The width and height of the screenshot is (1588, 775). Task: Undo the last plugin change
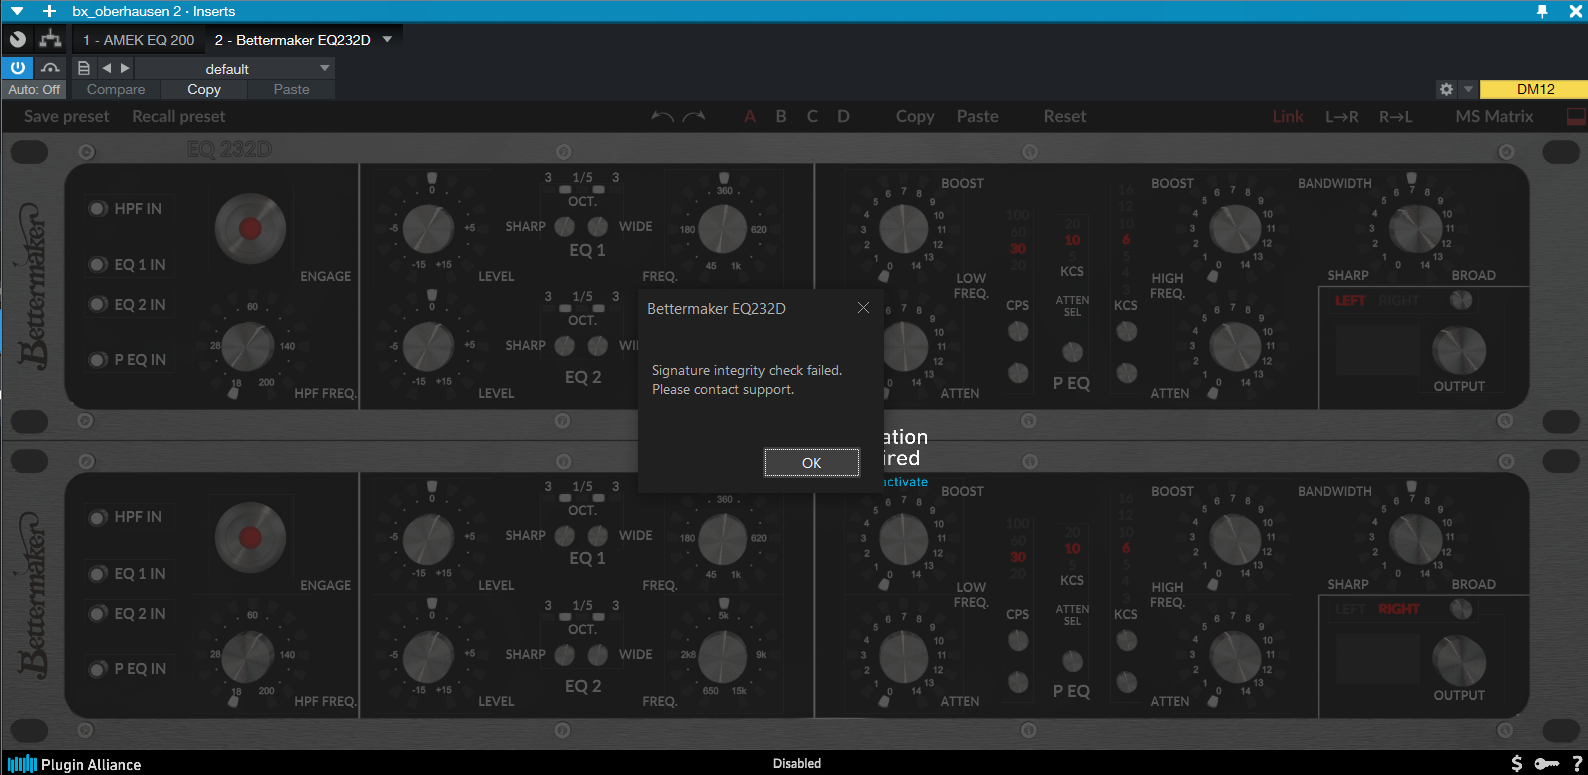(x=661, y=116)
